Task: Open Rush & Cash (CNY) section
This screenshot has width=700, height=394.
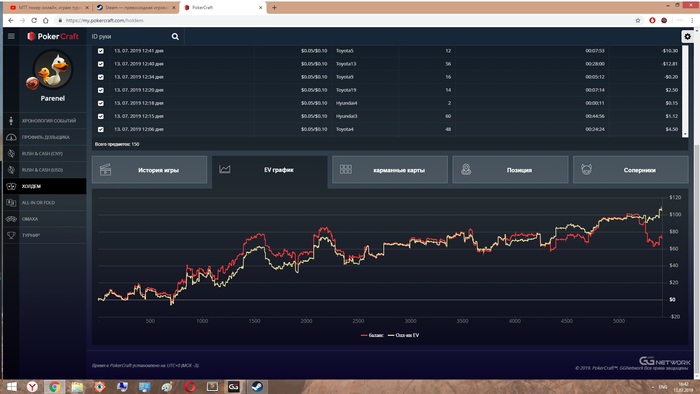Action: point(42,153)
